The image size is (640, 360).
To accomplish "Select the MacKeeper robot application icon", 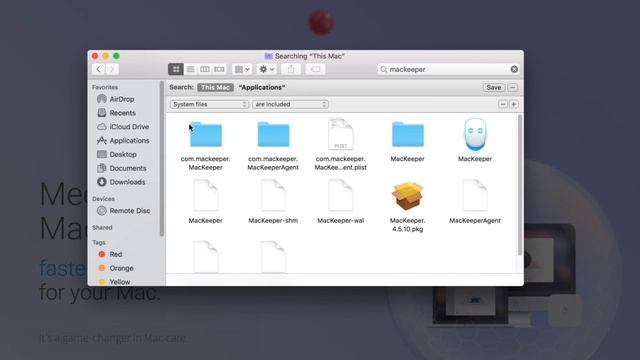I will tap(475, 135).
